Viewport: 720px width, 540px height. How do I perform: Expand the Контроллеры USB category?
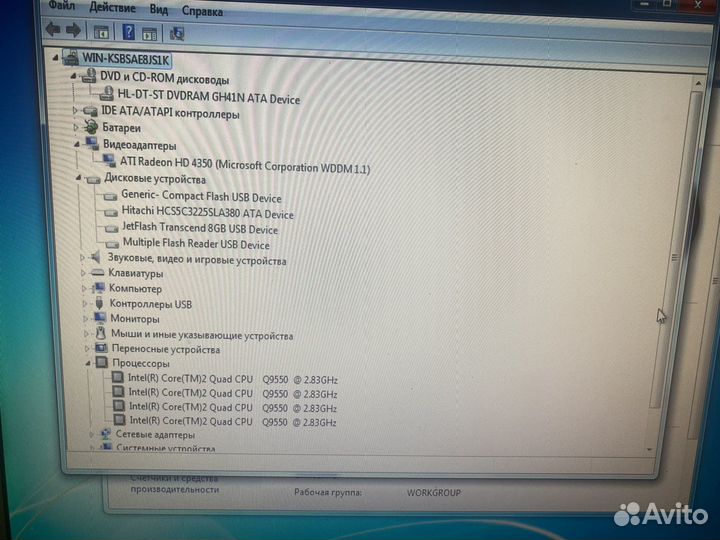(85, 303)
